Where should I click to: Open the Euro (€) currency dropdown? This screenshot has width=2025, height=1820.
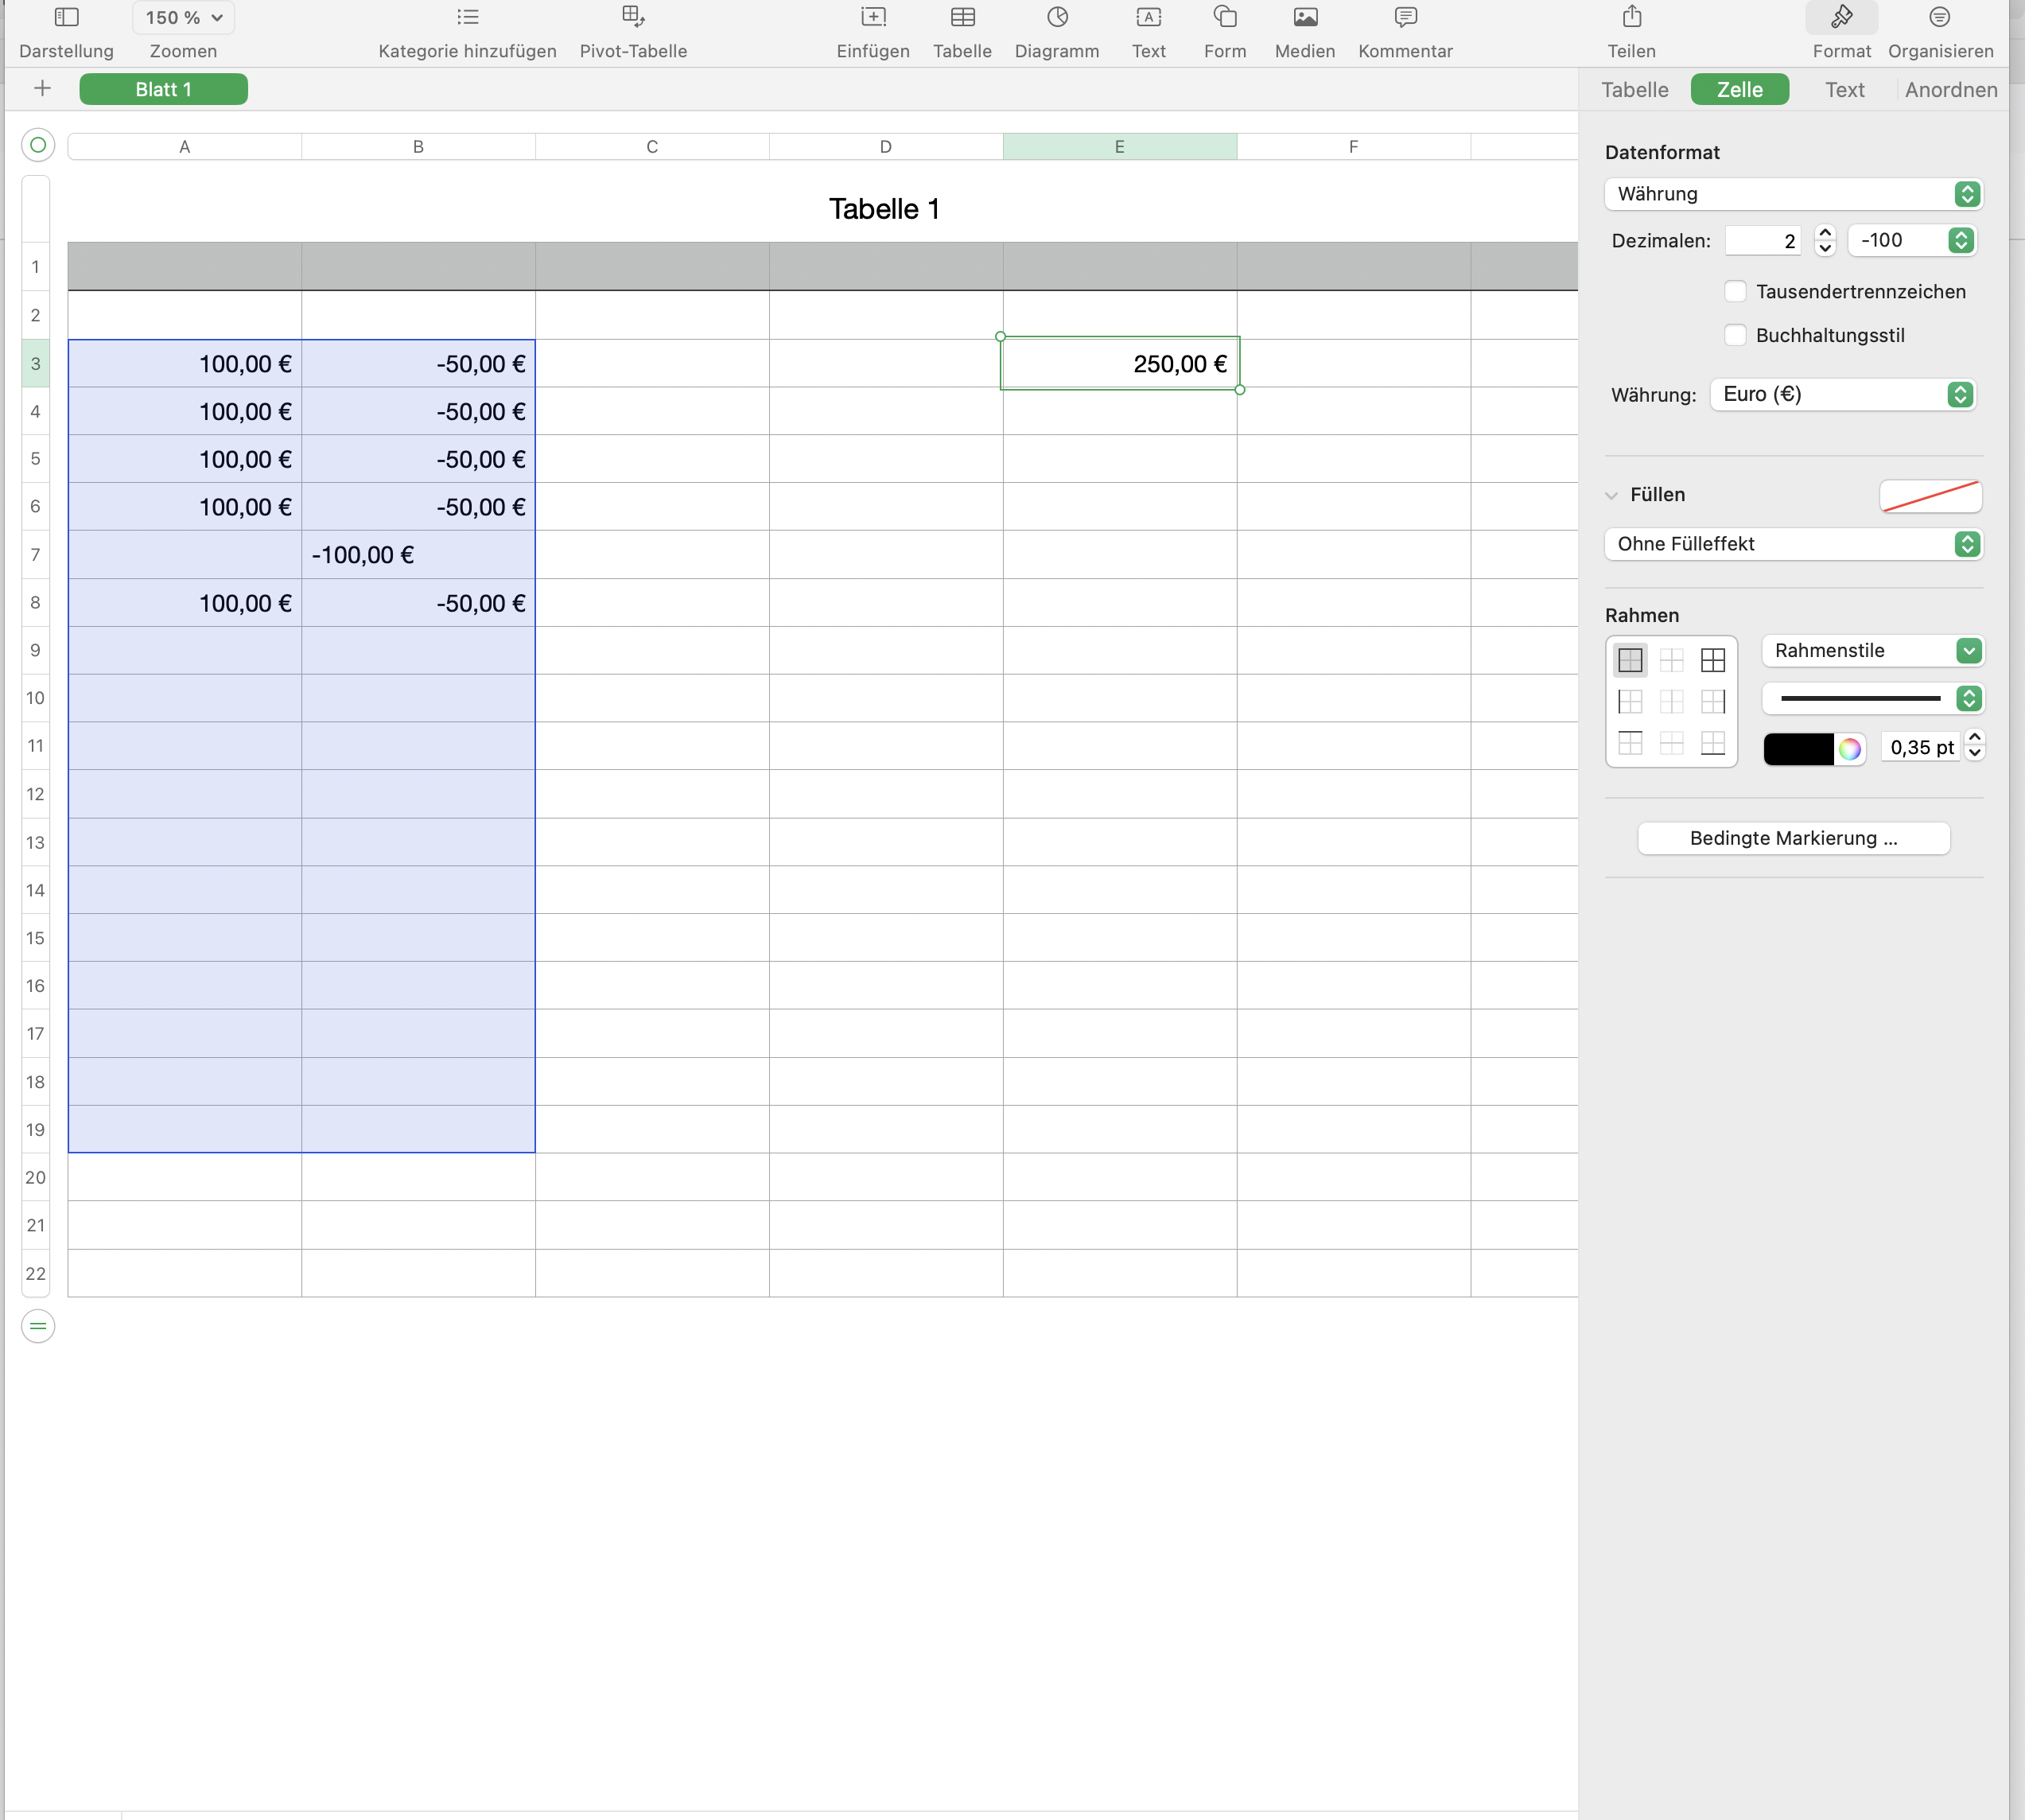point(1843,395)
